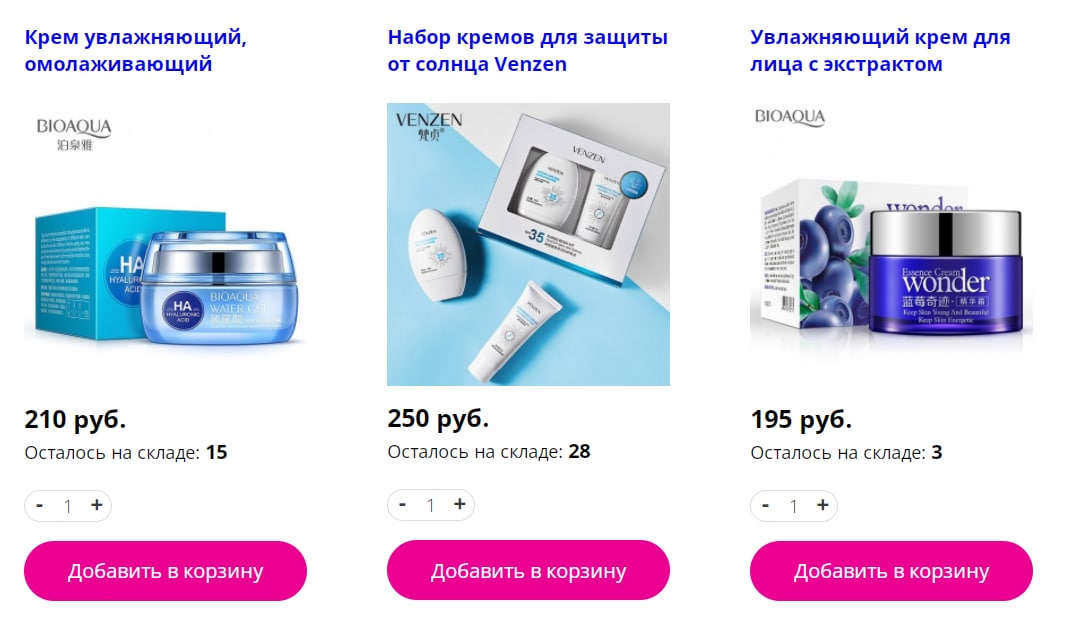The image size is (1073, 633).
Task: Increase quantity of the 195 руб. cream
Action: (823, 506)
